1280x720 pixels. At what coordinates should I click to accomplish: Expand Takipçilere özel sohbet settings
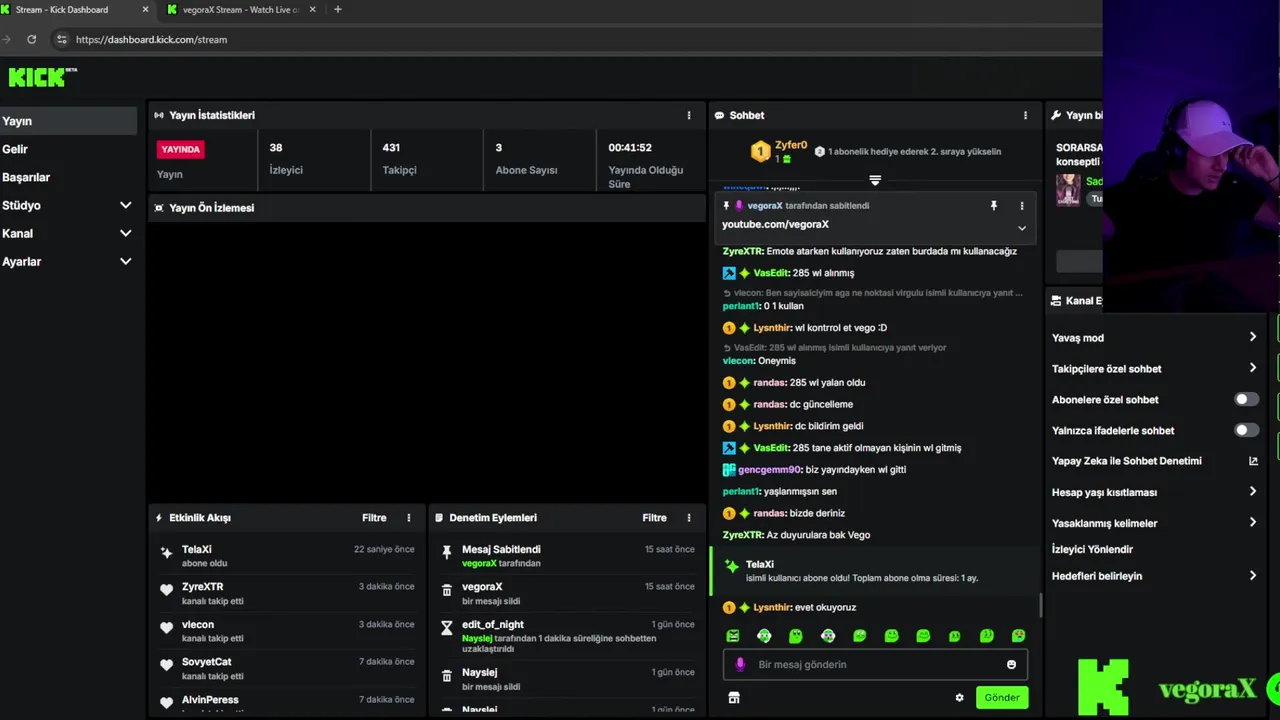click(1155, 369)
